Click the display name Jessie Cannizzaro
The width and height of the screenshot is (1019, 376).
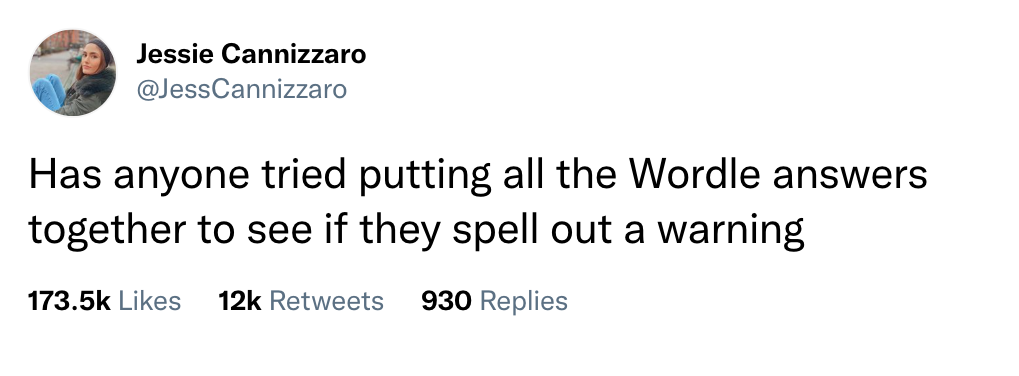[251, 55]
